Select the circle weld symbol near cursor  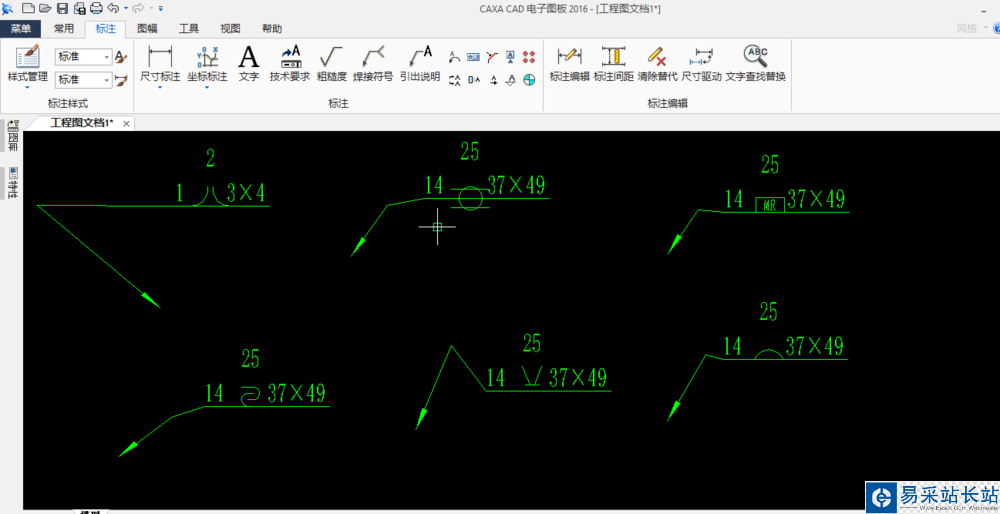pos(471,198)
